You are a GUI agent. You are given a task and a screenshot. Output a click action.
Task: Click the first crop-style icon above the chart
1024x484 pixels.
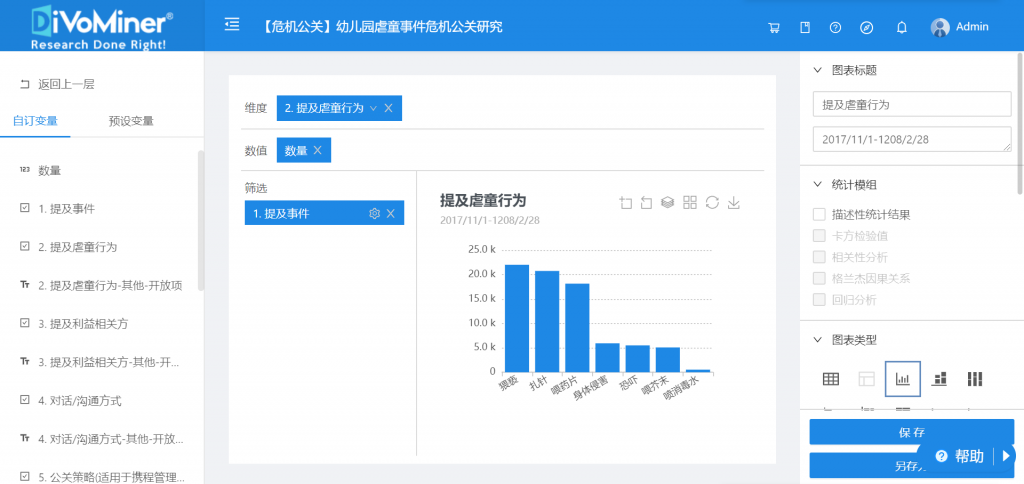pyautogui.click(x=626, y=202)
